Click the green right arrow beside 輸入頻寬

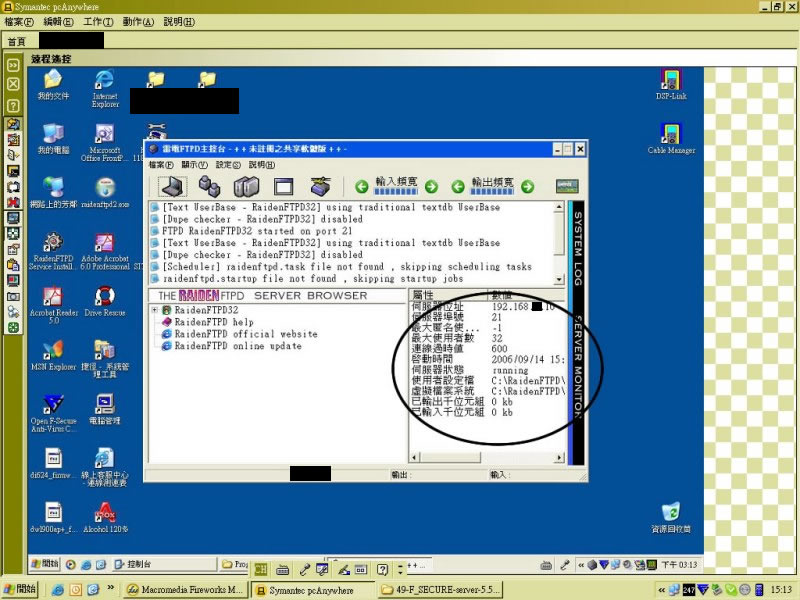(x=431, y=187)
